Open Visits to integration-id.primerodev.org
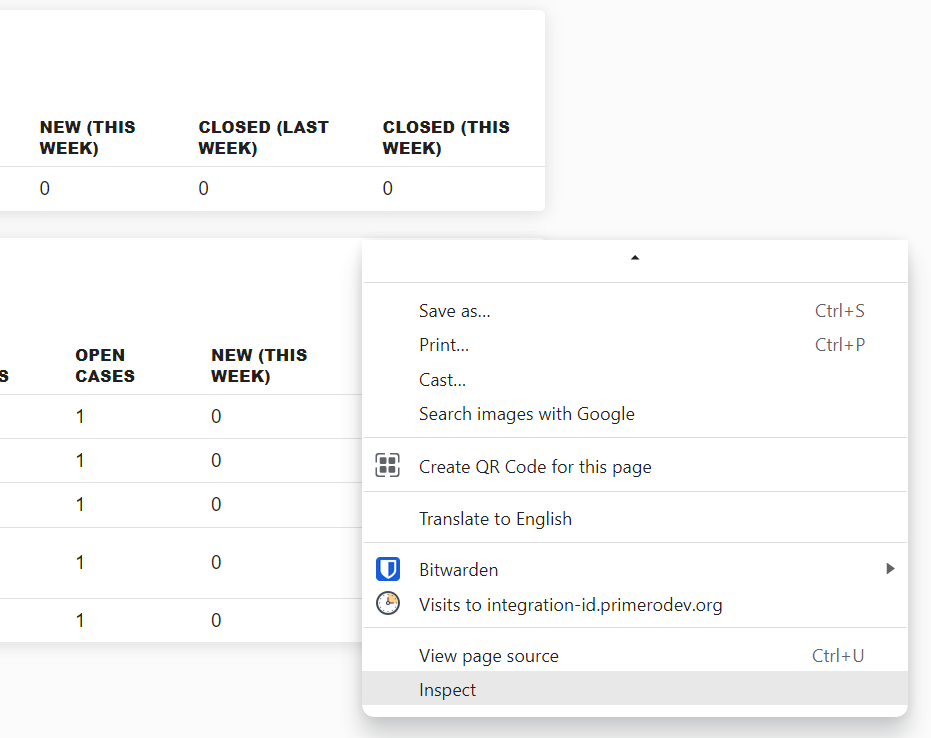Image resolution: width=931 pixels, height=738 pixels. click(635, 604)
